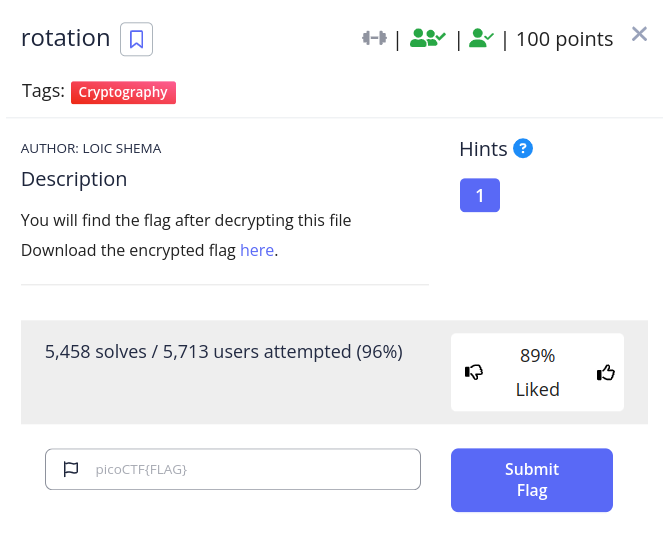This screenshot has width=671, height=537.
Task: Click the solves statistics text
Action: click(224, 352)
